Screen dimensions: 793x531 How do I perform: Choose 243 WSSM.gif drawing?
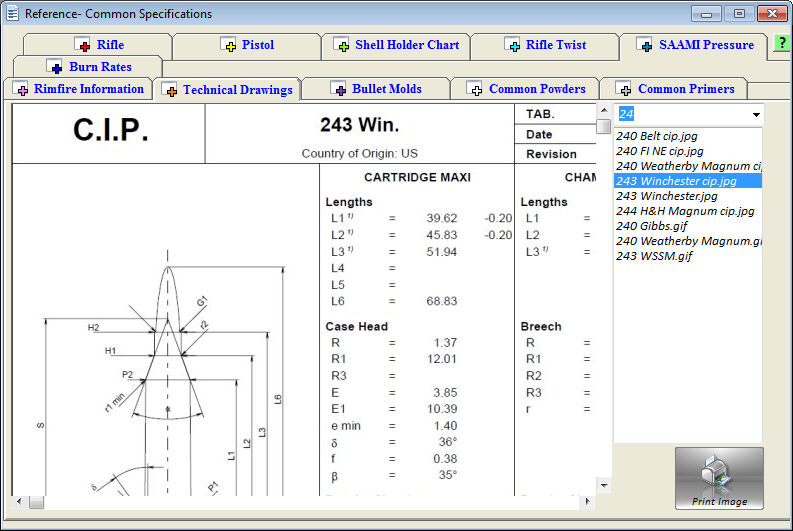[x=688, y=256]
